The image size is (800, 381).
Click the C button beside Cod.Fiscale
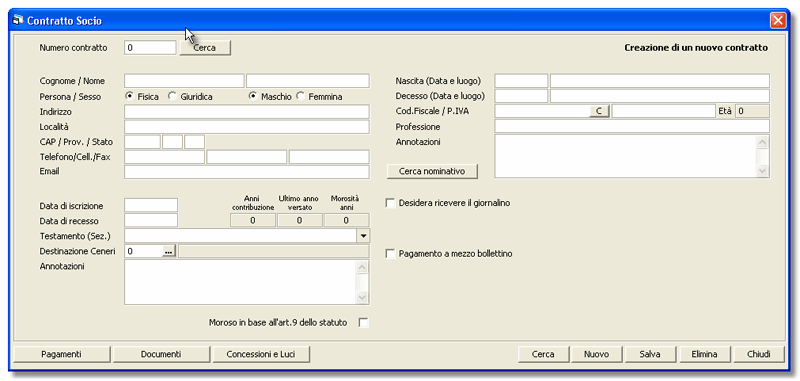coord(599,111)
